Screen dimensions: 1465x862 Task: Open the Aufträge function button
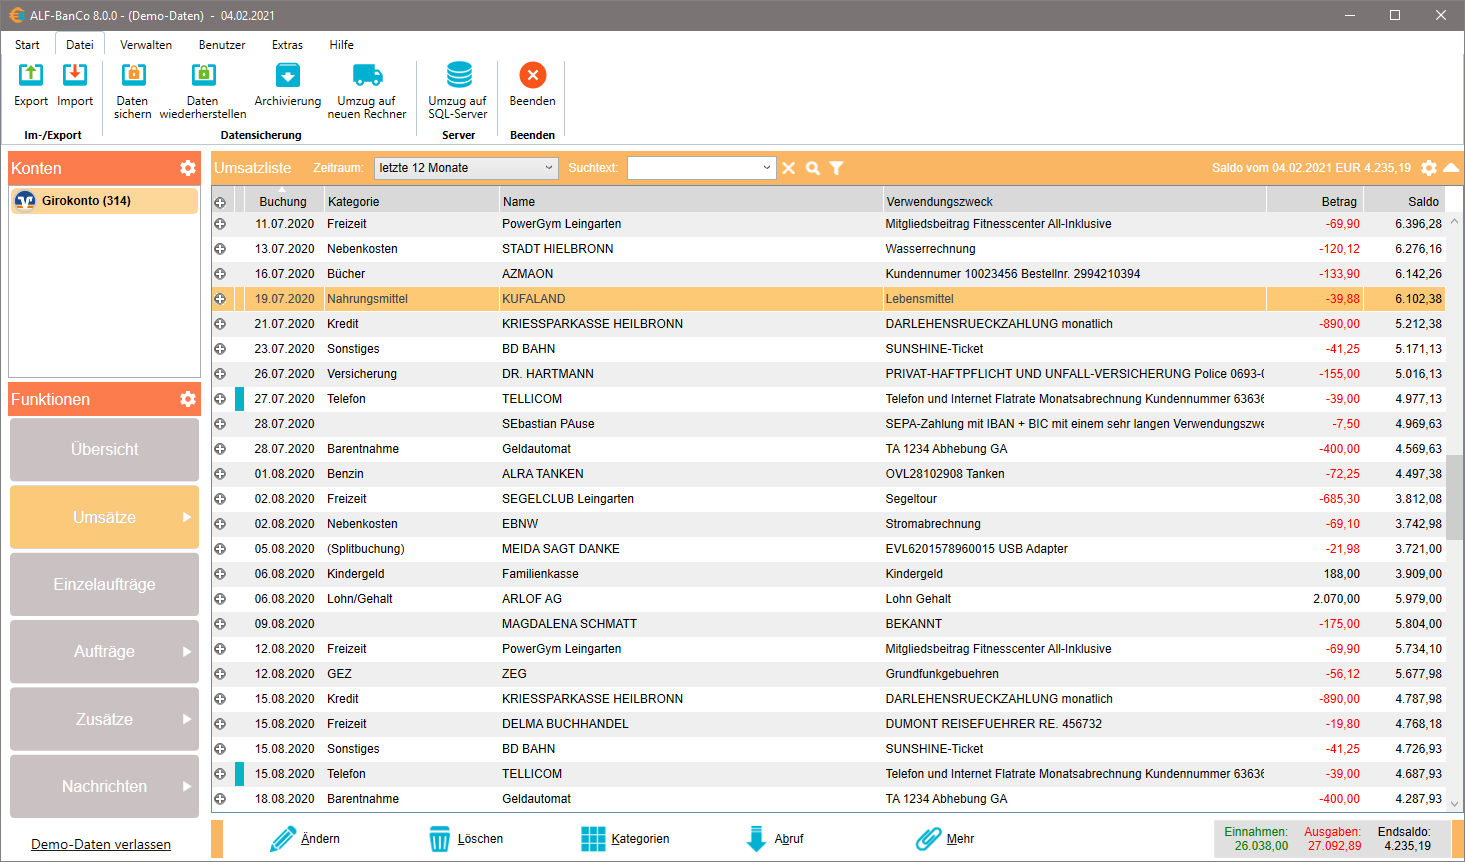104,652
